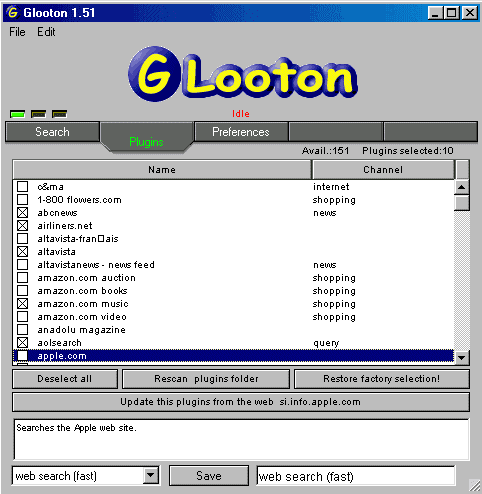
Task: Click the Glooton title bar app icon
Action: point(13,13)
